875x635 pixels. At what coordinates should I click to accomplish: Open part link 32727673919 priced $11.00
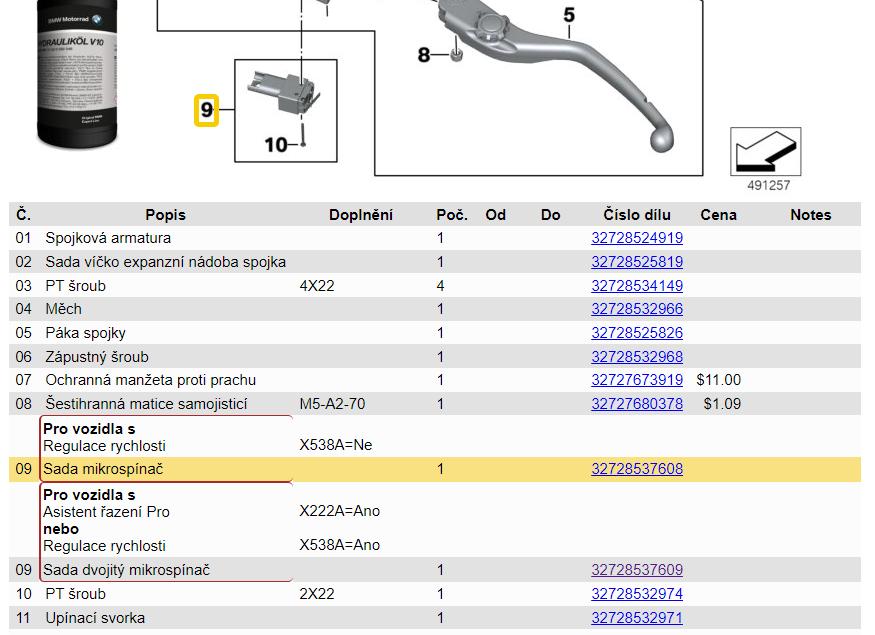637,380
